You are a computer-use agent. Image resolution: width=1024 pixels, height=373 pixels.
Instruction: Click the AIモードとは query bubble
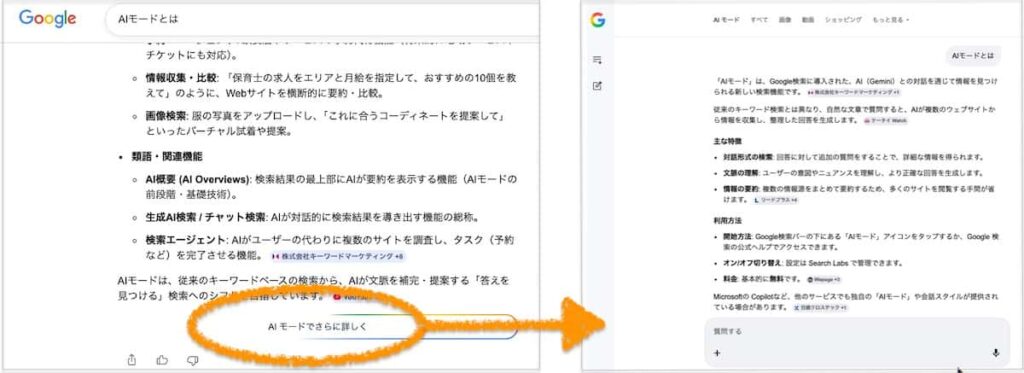point(973,56)
